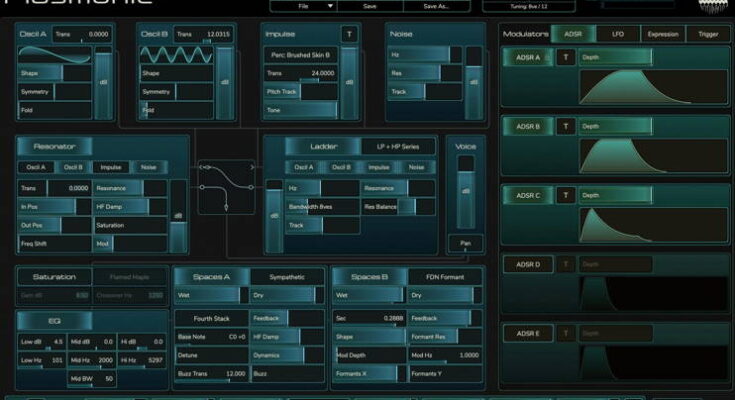Screen dimensions: 735x400
Task: Click the Save As... button
Action: (437, 6)
